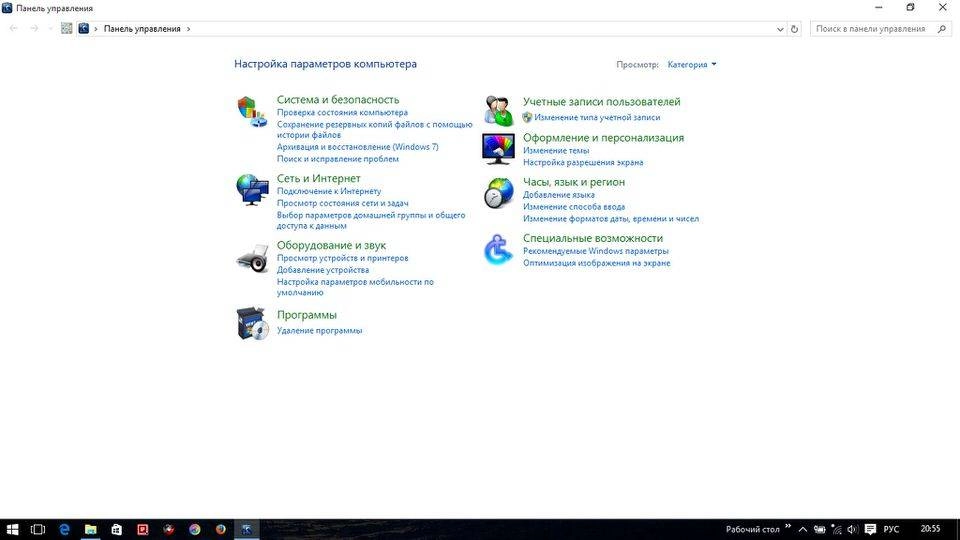Open the Windows Start menu
Screen dimensions: 960x540
[x=12, y=530]
